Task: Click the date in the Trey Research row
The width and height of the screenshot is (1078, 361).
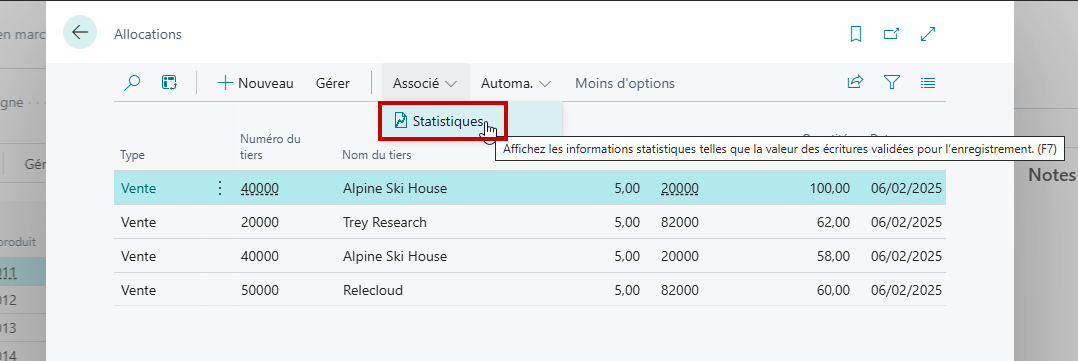Action: click(x=906, y=222)
